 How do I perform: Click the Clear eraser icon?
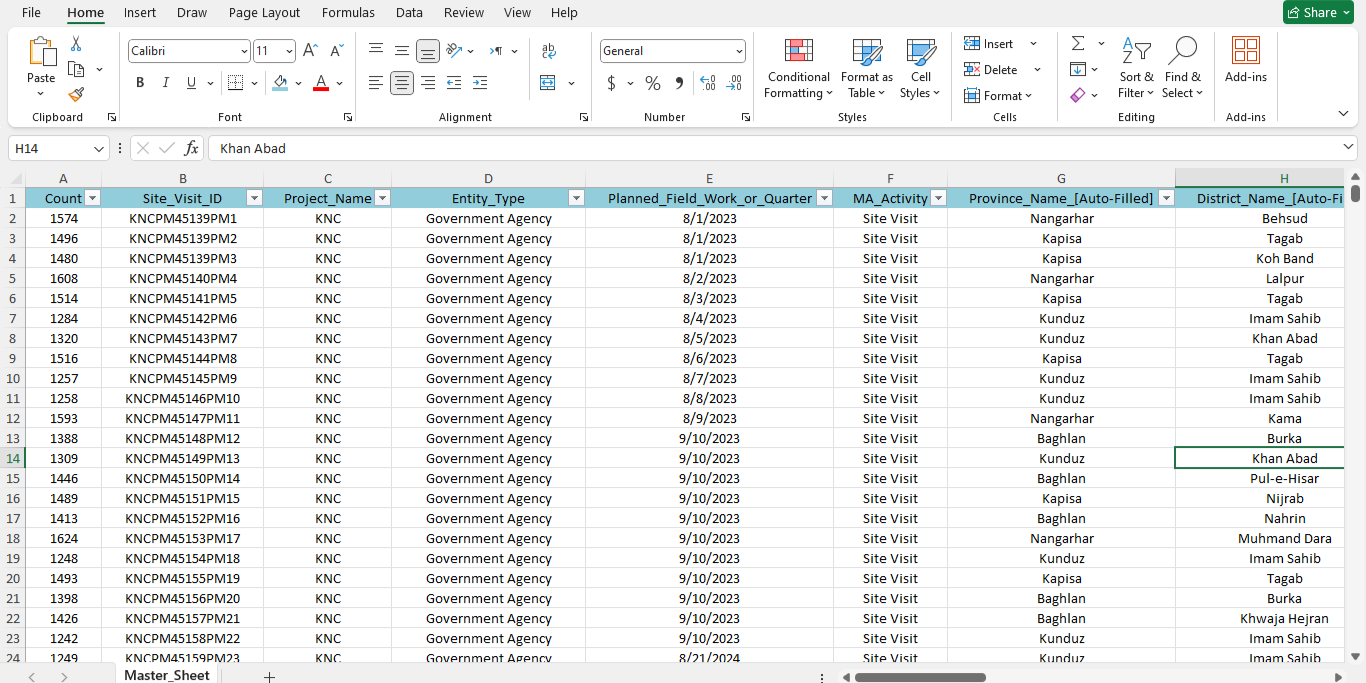[x=1078, y=95]
